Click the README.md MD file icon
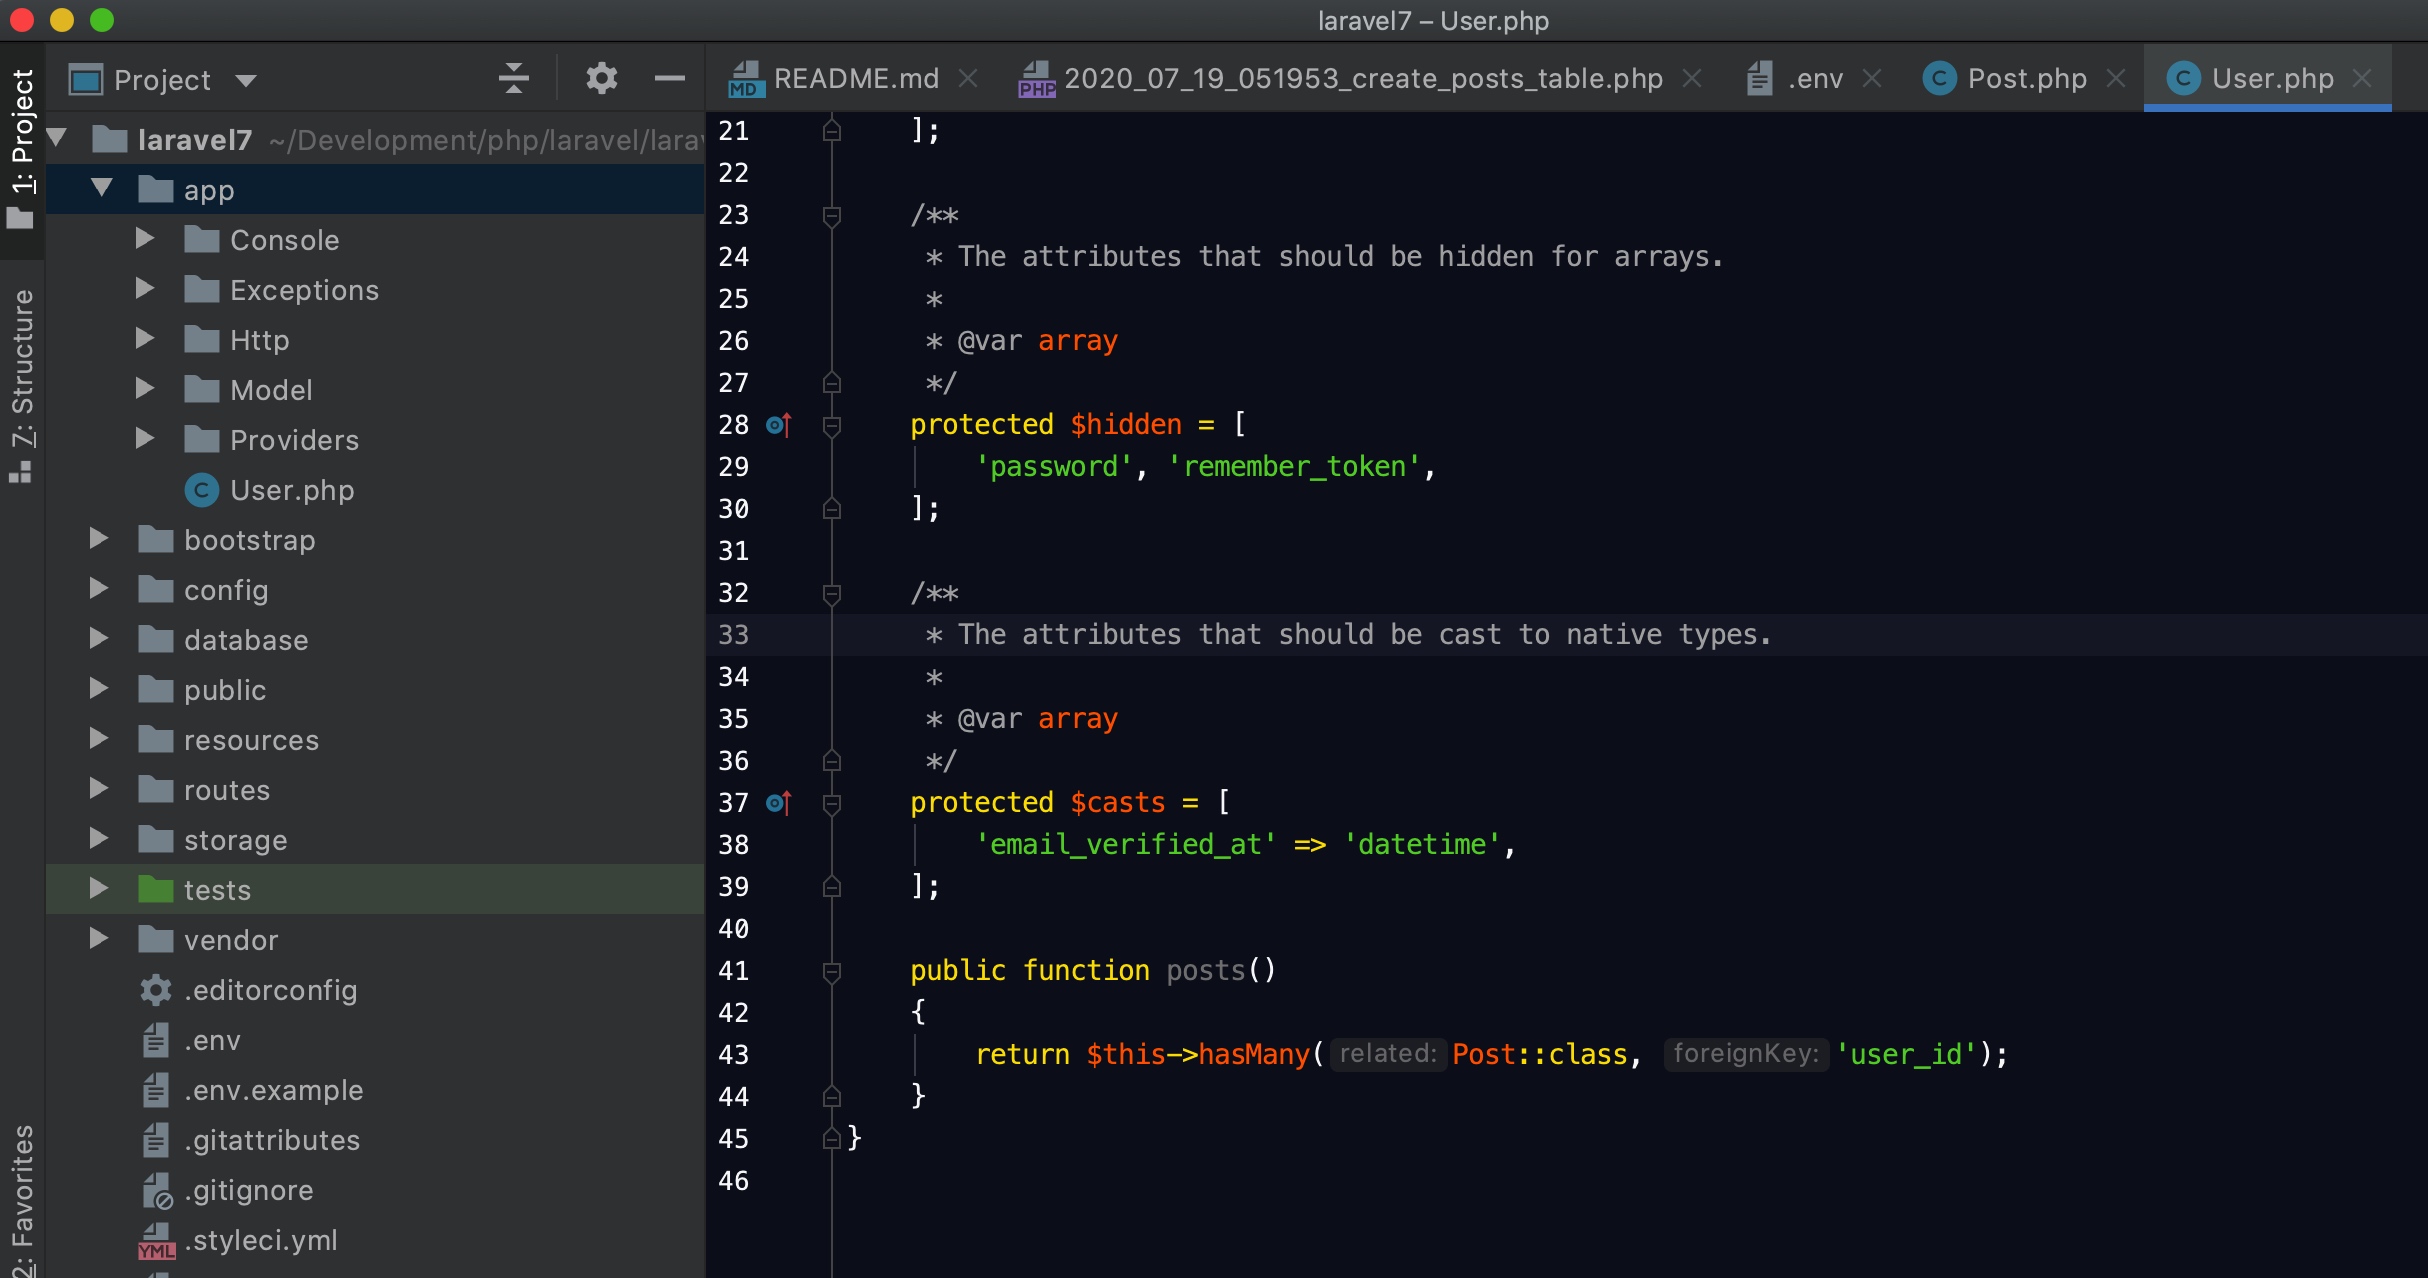Image resolution: width=2428 pixels, height=1278 pixels. coord(745,78)
